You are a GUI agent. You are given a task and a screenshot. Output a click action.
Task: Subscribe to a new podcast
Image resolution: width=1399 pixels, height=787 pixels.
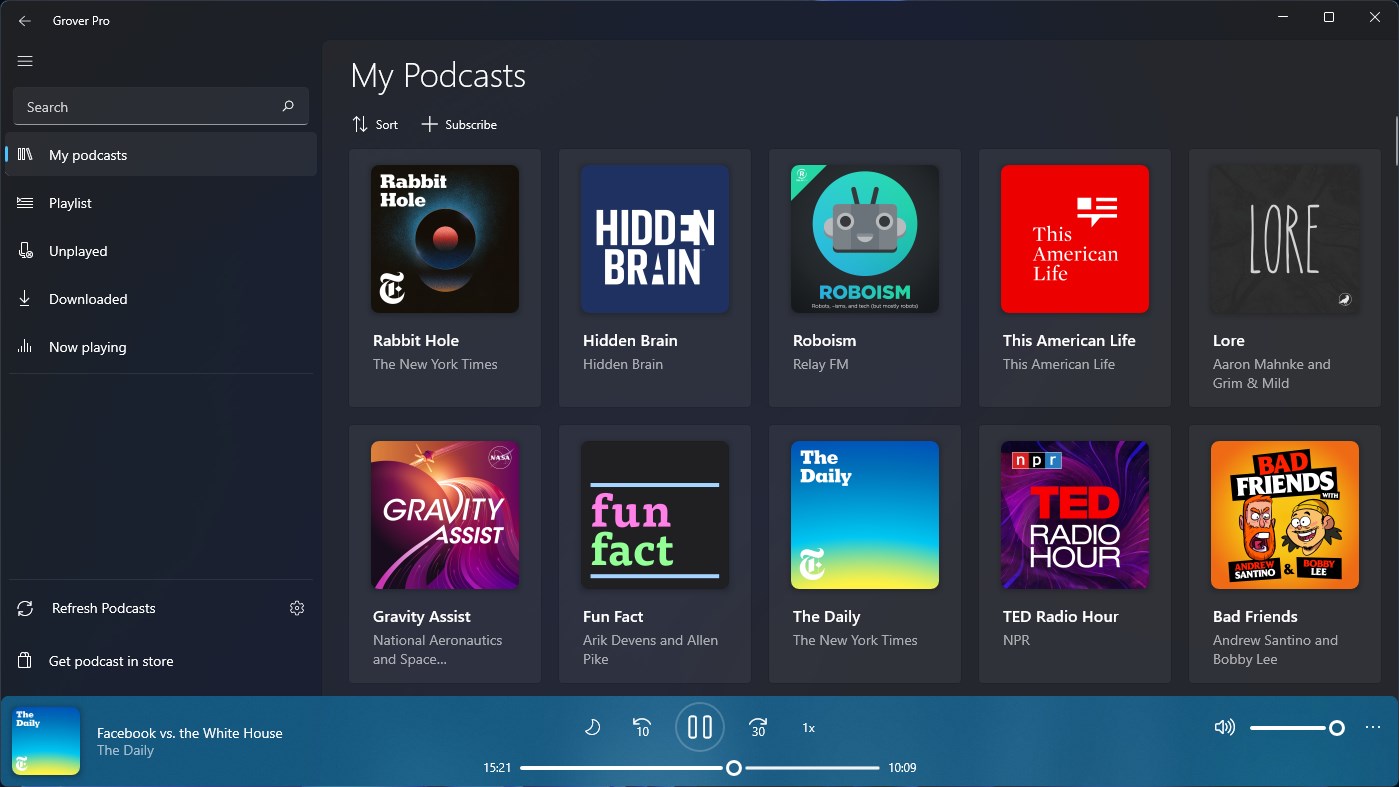click(x=459, y=124)
